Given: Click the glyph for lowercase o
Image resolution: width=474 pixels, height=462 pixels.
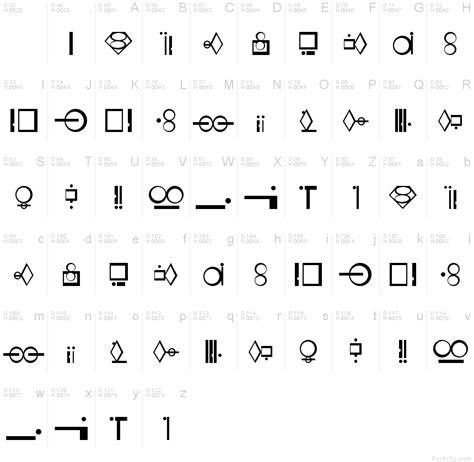Looking at the screenshot, I should (118, 352).
